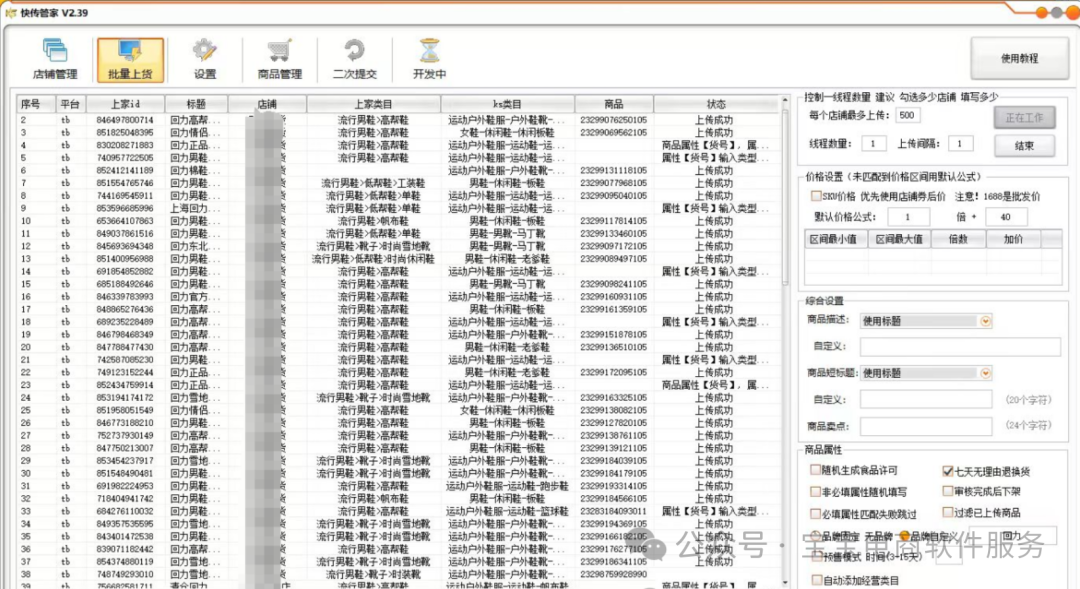The height and width of the screenshot is (589, 1080).
Task: Enable 过滤已上传商品 checkbox
Action: coord(948,512)
